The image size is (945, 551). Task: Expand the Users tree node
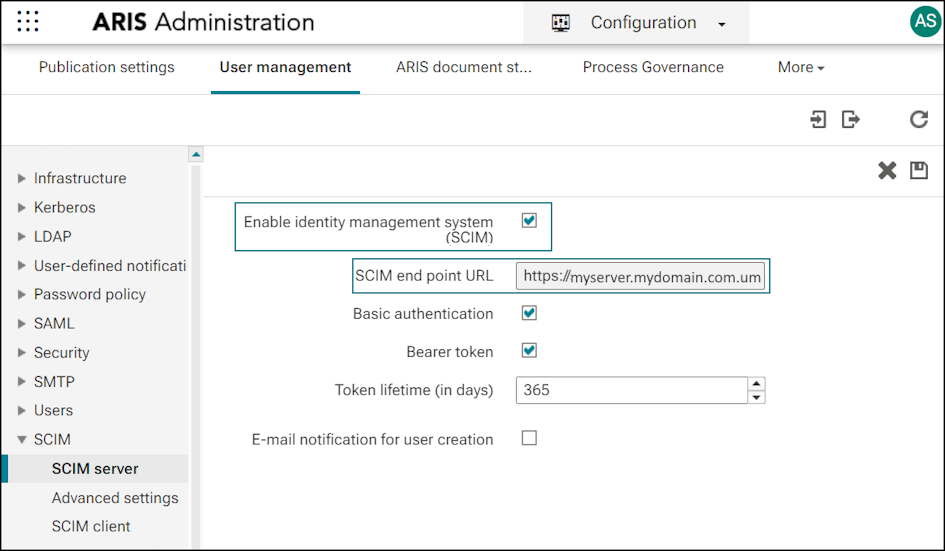point(22,411)
